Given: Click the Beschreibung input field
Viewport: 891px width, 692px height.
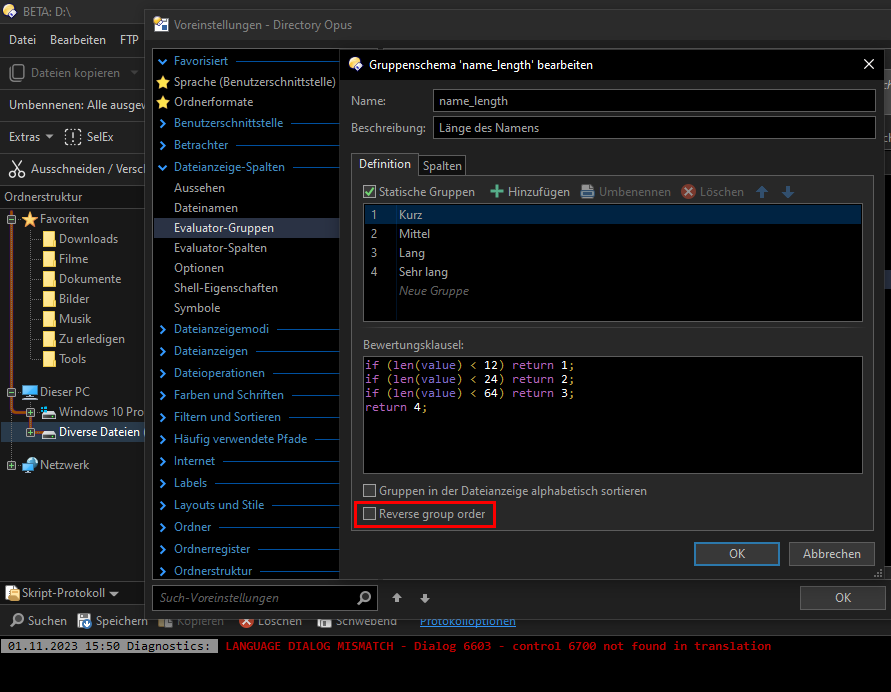Looking at the screenshot, I should (x=654, y=128).
